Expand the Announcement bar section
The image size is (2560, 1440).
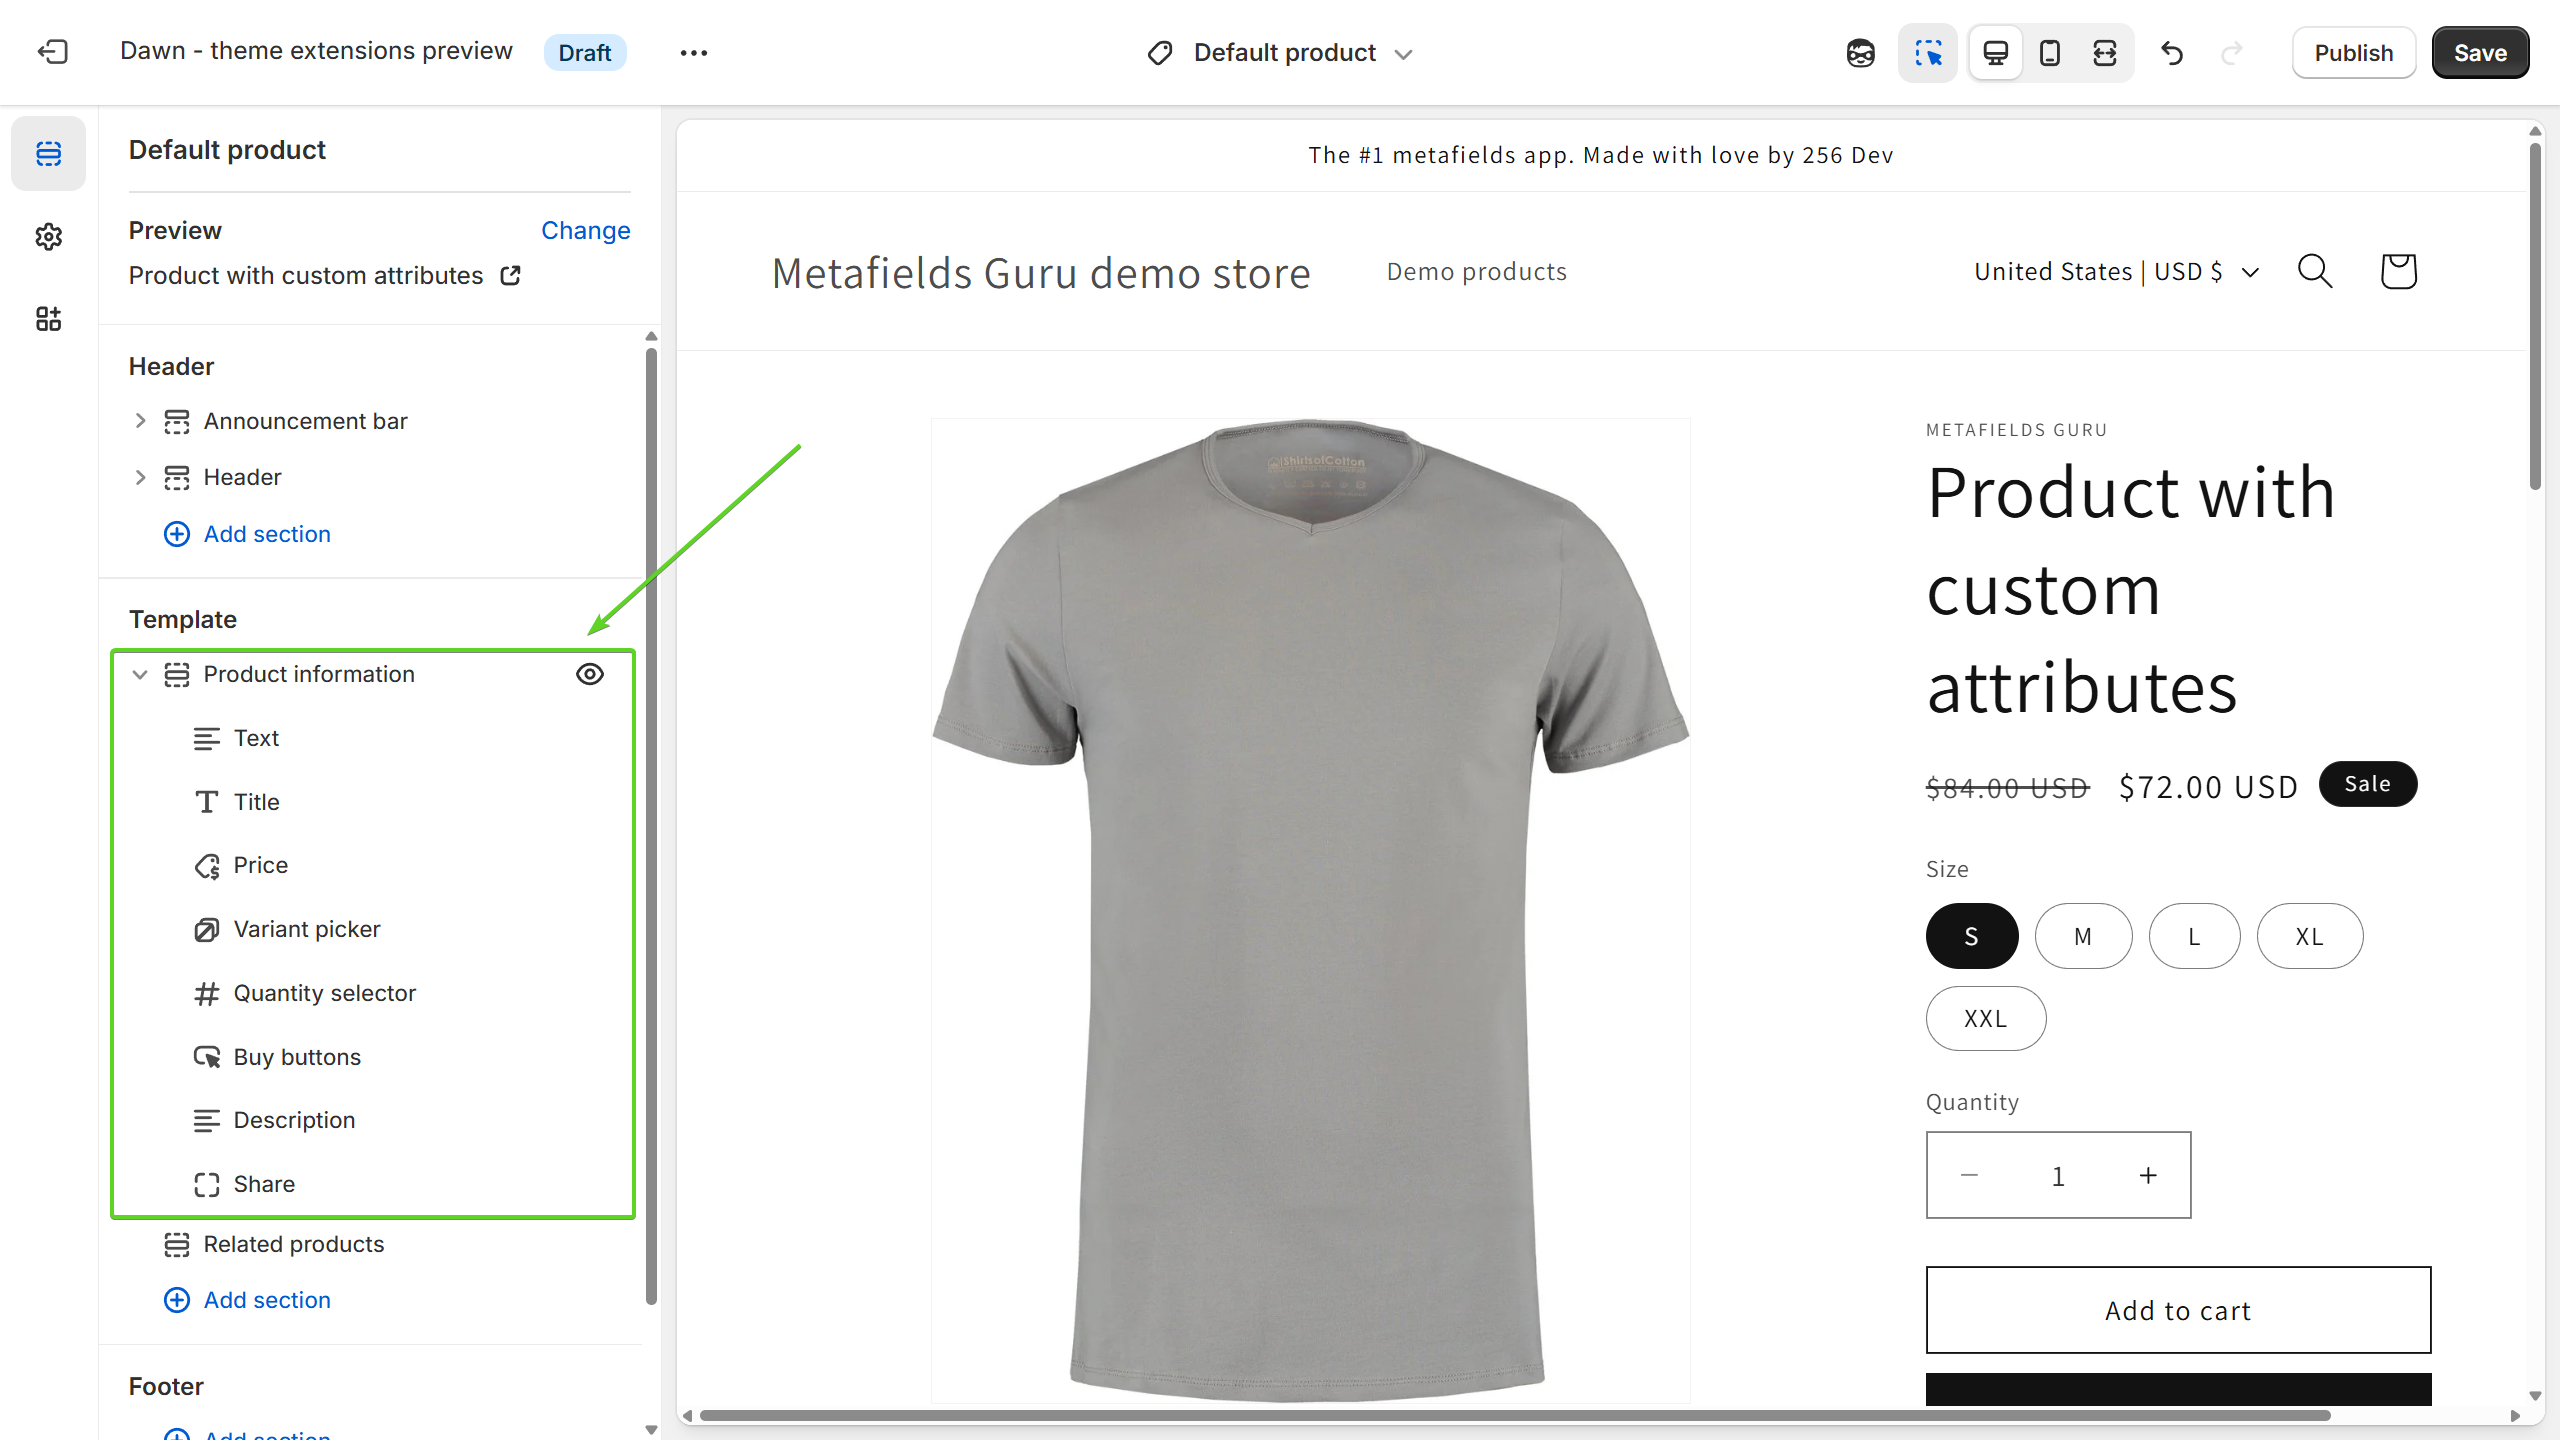point(140,421)
